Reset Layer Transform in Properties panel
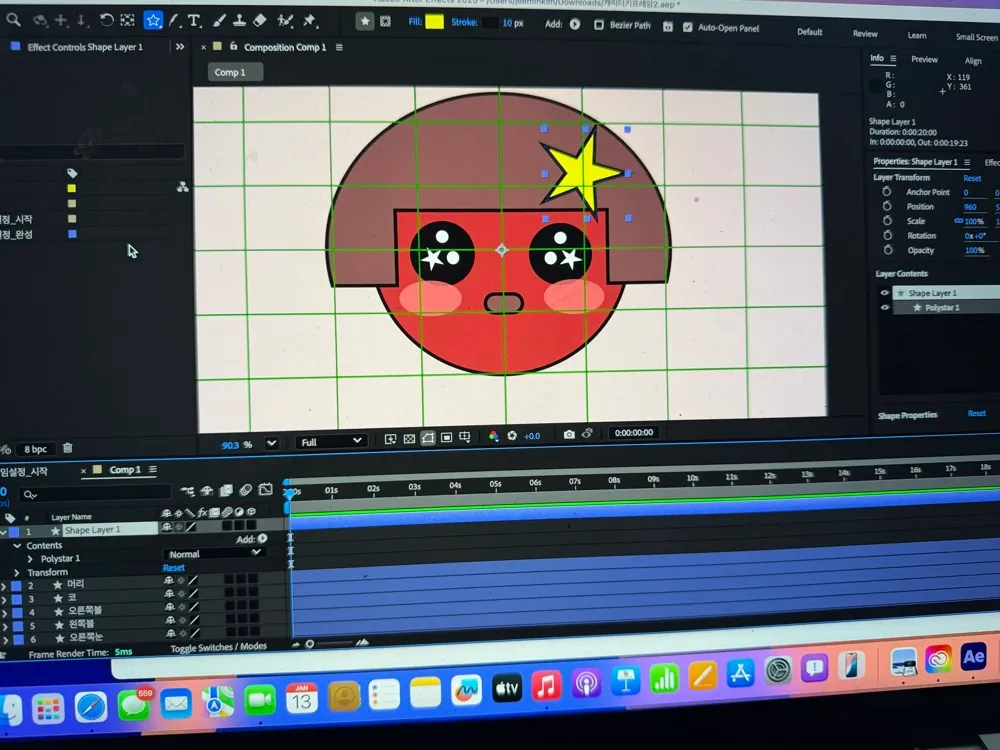 (972, 178)
